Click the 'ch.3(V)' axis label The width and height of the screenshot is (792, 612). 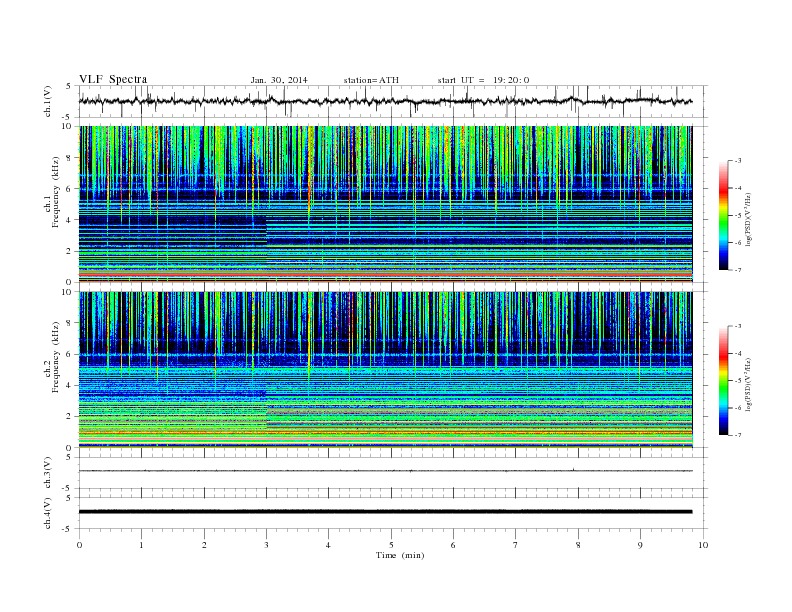pos(48,473)
